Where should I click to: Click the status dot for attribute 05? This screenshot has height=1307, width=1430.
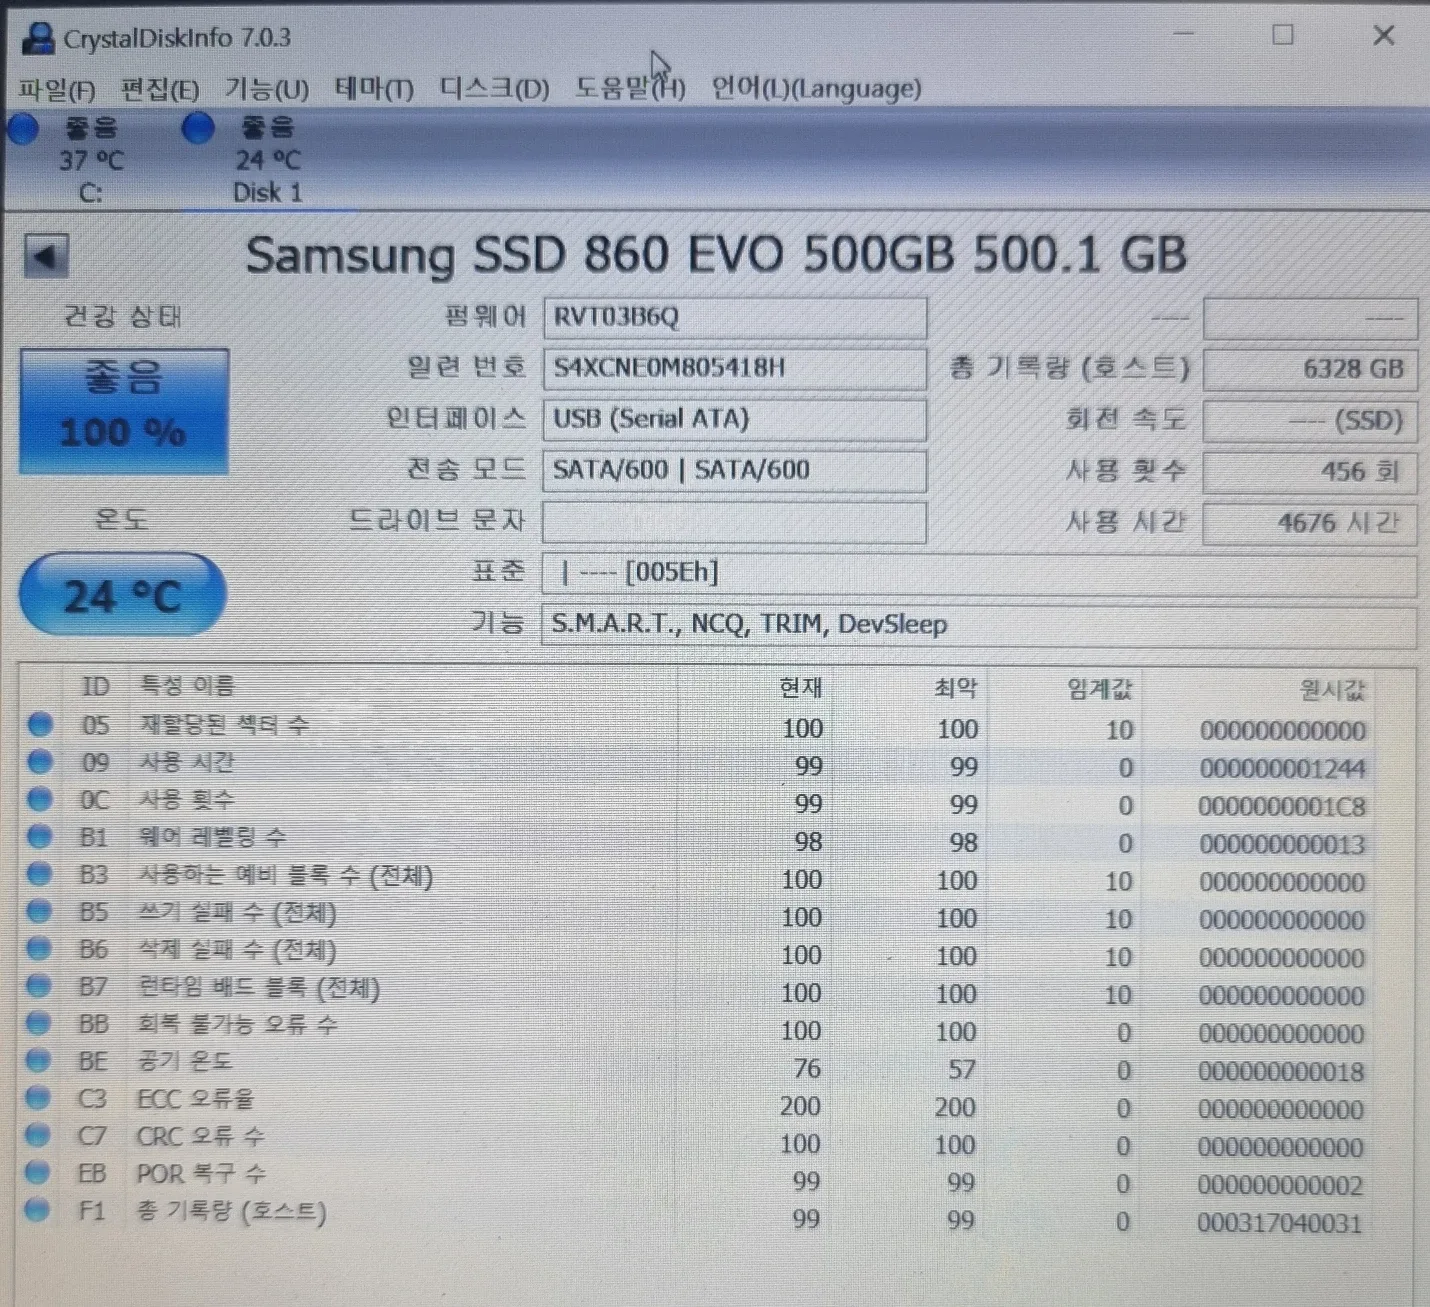click(40, 725)
